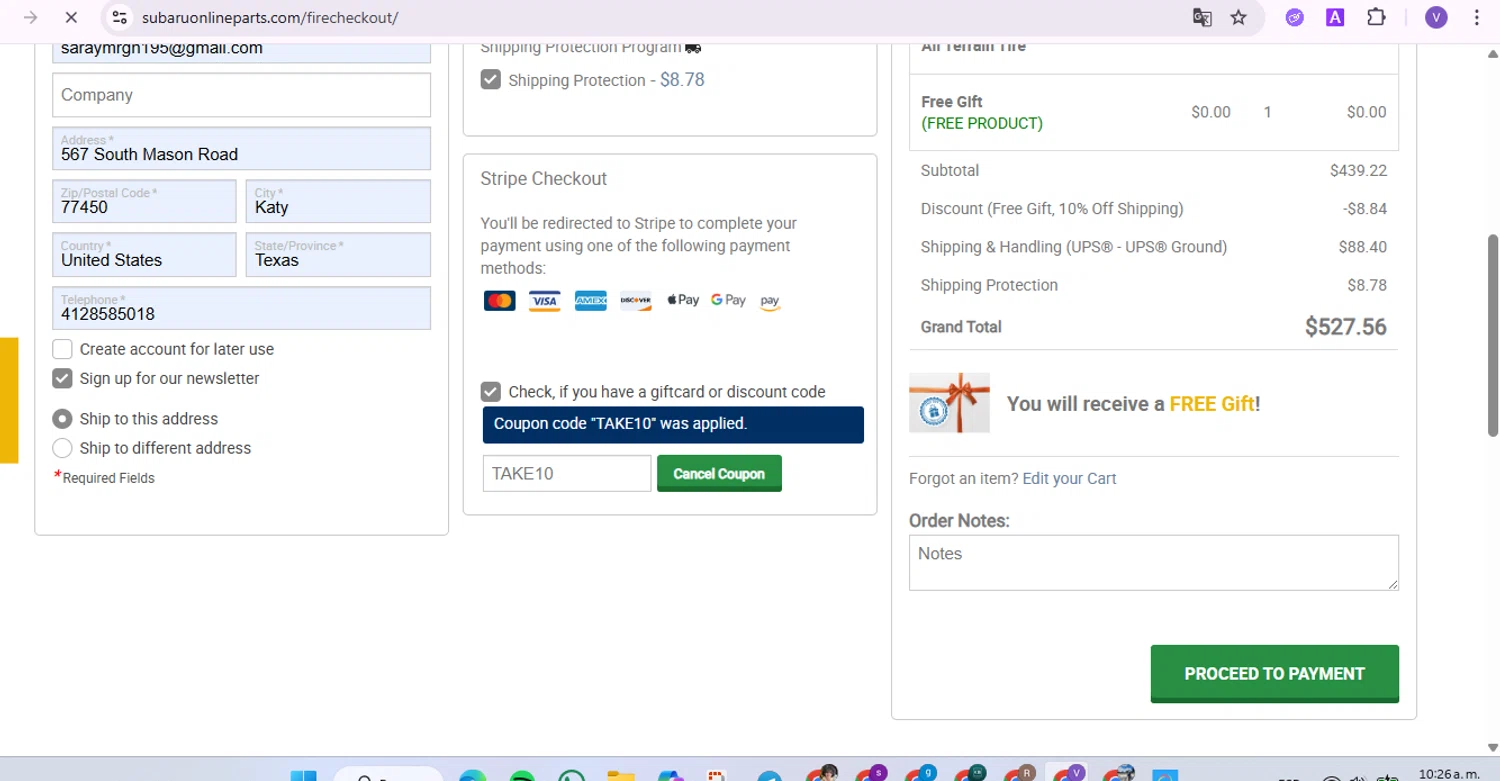Viewport: 1500px width, 781px height.
Task: Open the Extensions puzzle menu
Action: tap(1376, 18)
